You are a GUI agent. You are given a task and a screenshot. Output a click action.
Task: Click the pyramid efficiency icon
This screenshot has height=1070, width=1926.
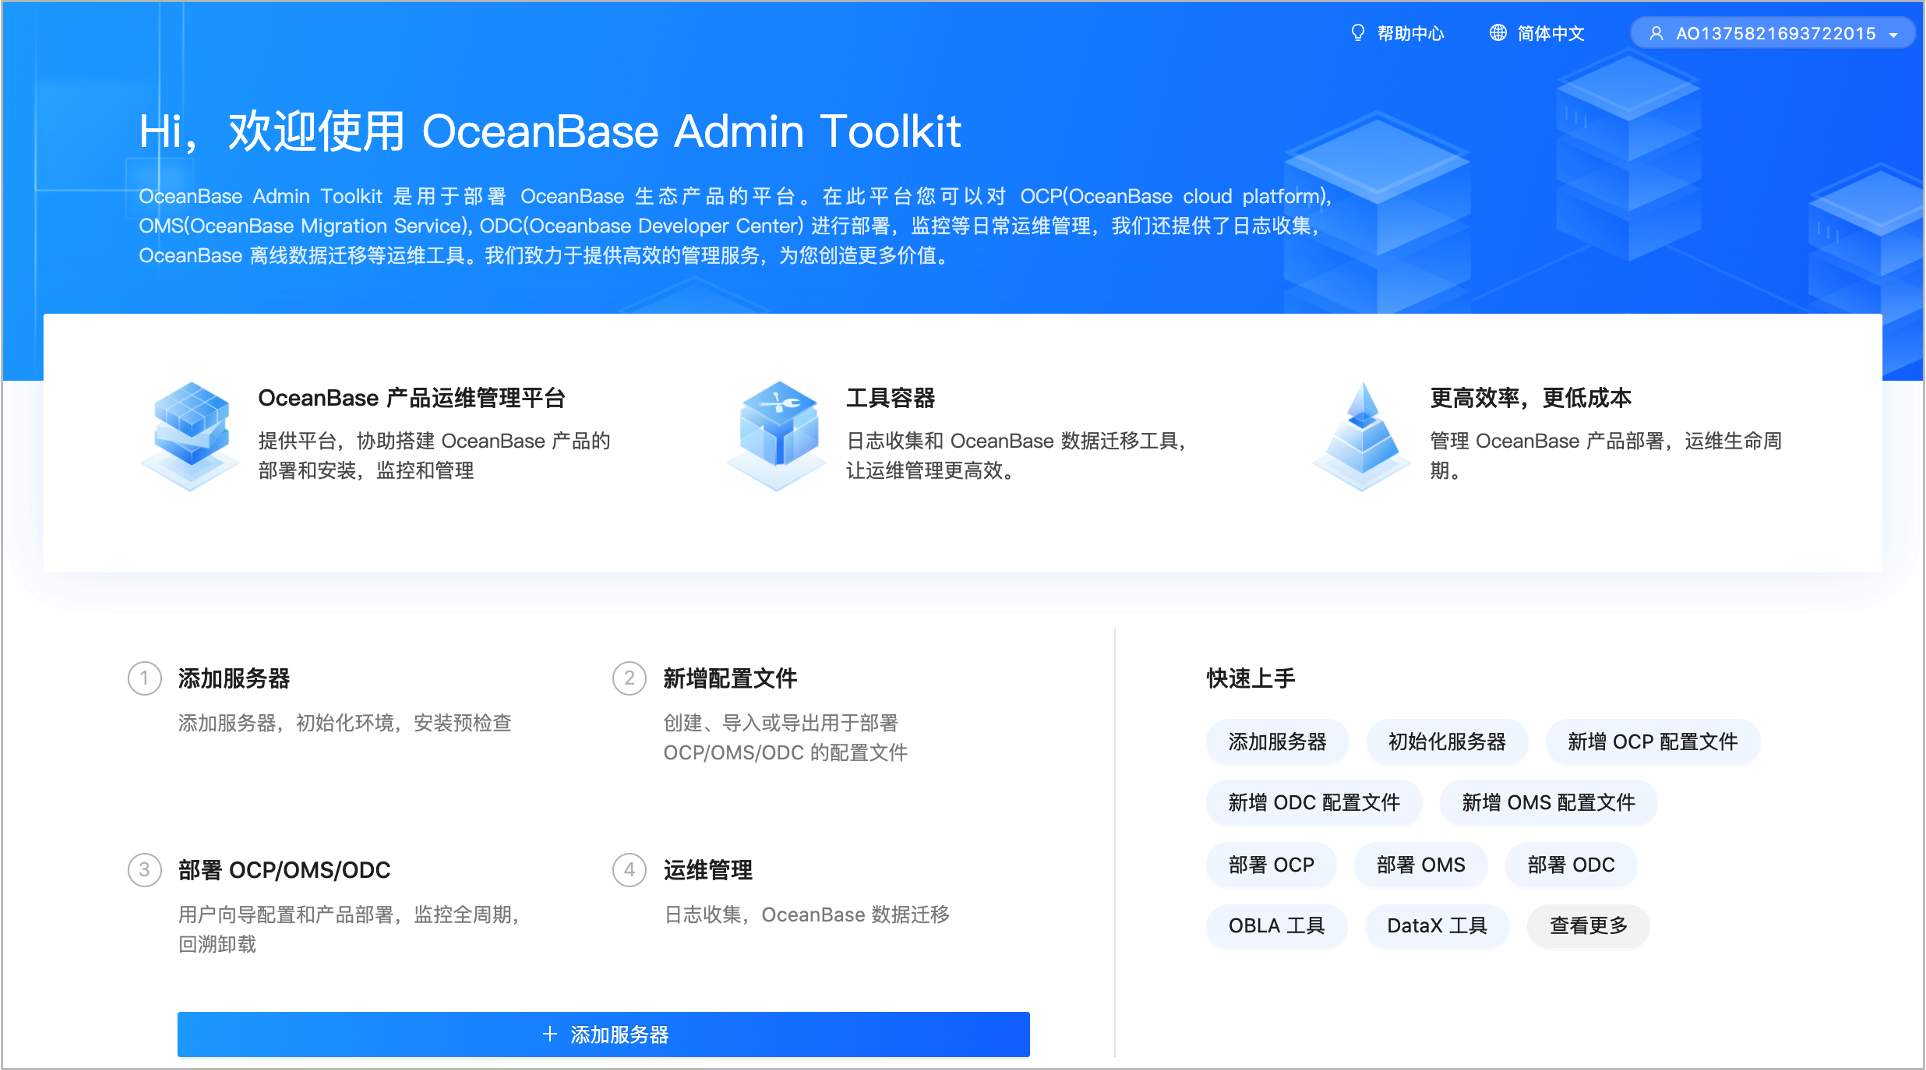tap(1362, 436)
